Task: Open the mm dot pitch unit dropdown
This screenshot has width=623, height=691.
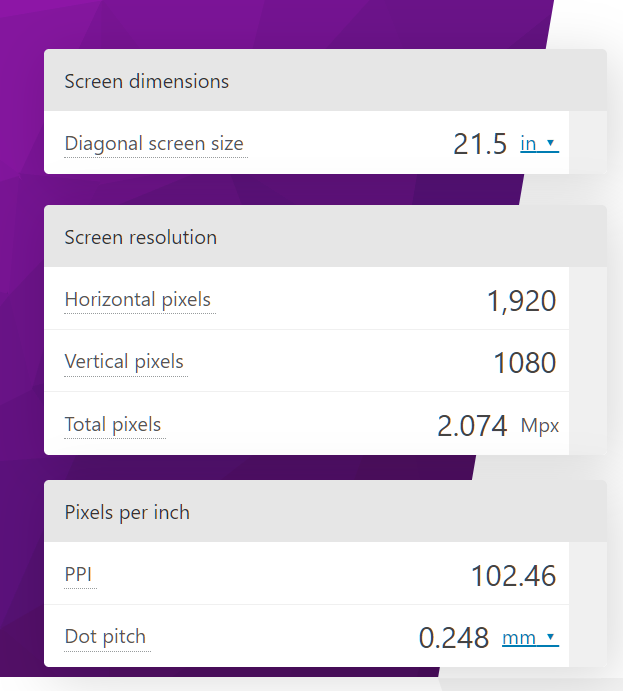Action: coord(529,638)
